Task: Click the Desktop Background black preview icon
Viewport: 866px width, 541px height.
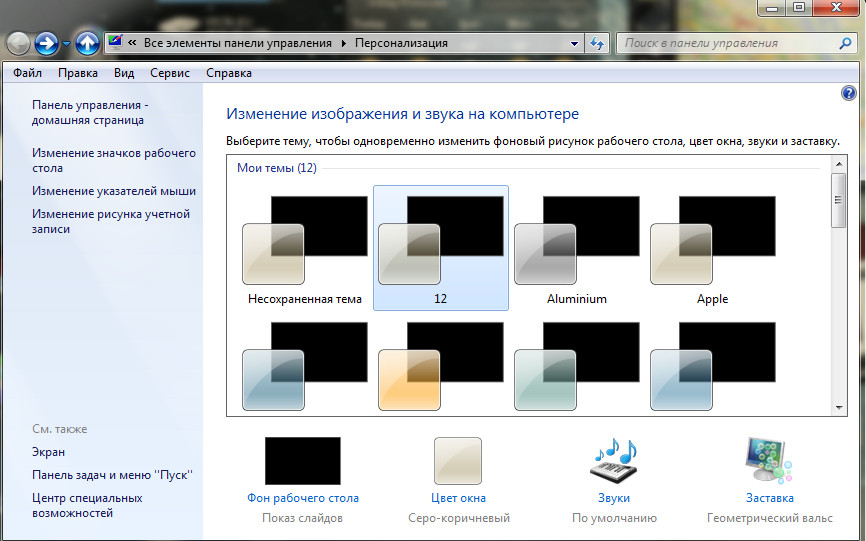Action: pyautogui.click(x=302, y=461)
